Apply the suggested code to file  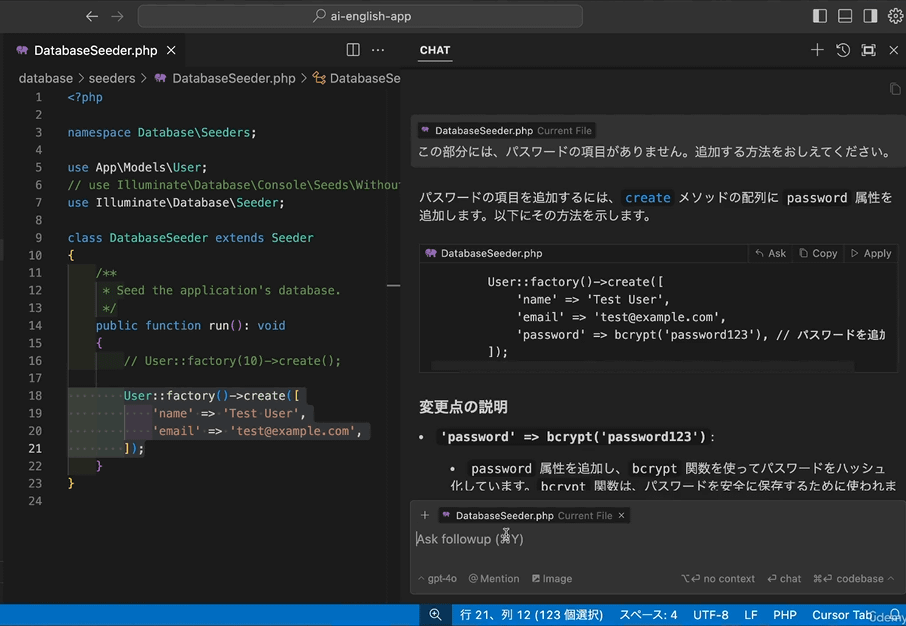[870, 254]
